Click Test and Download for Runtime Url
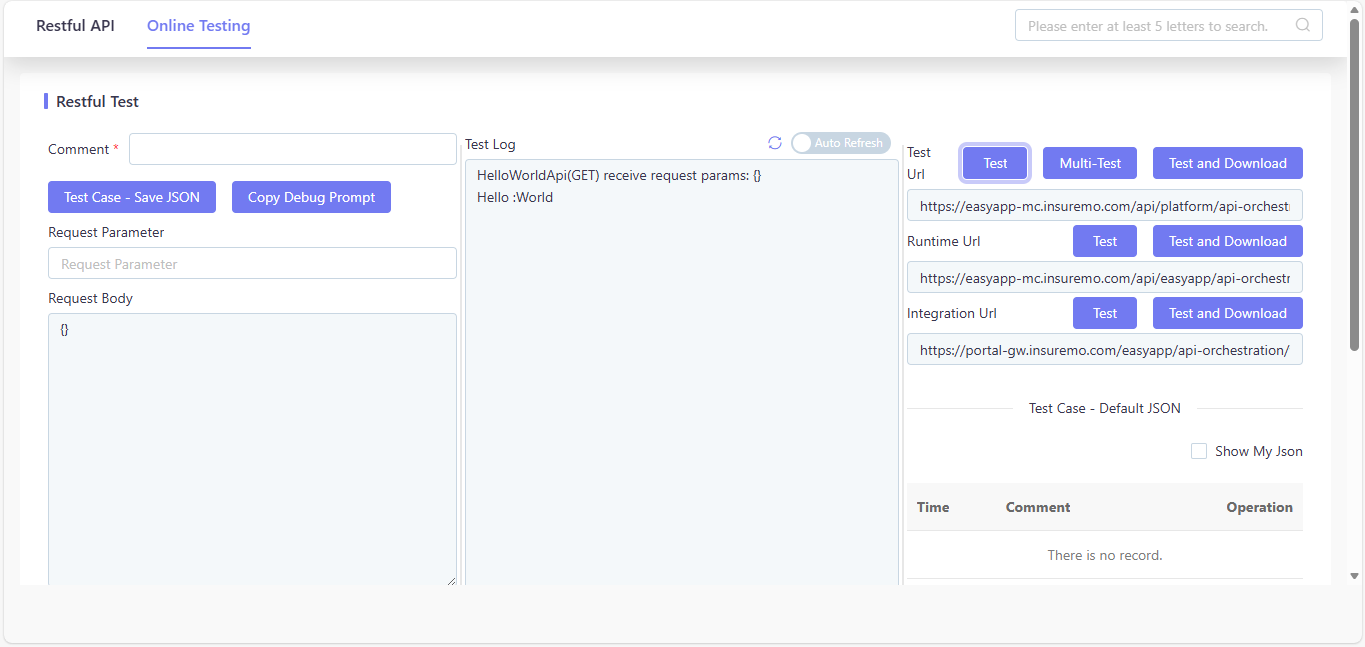 coord(1228,241)
